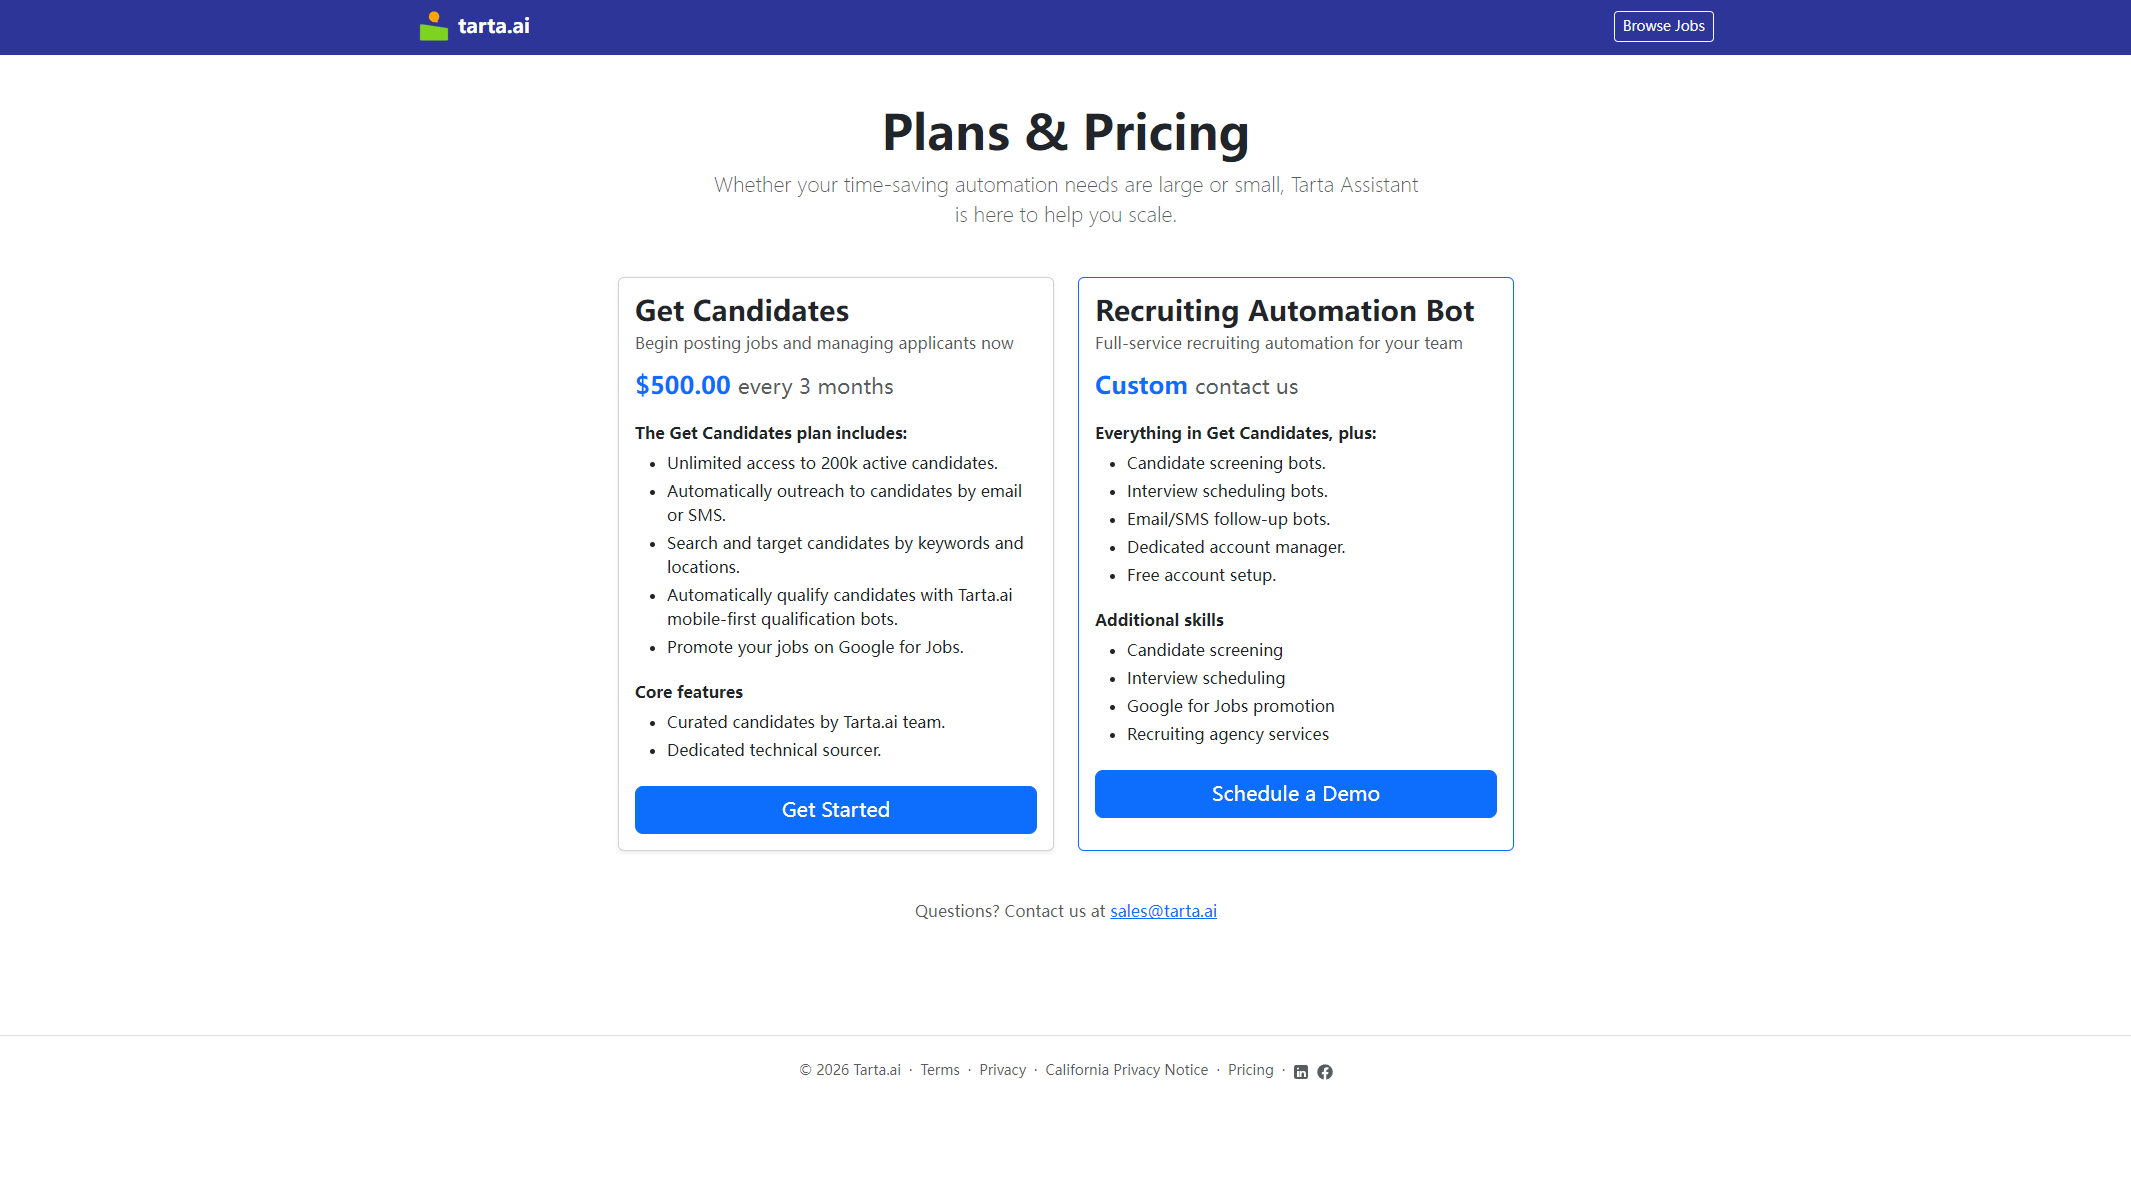Screen dimensions: 2131x1185
Task: Click the Additional skills subheading
Action: 1159,620
